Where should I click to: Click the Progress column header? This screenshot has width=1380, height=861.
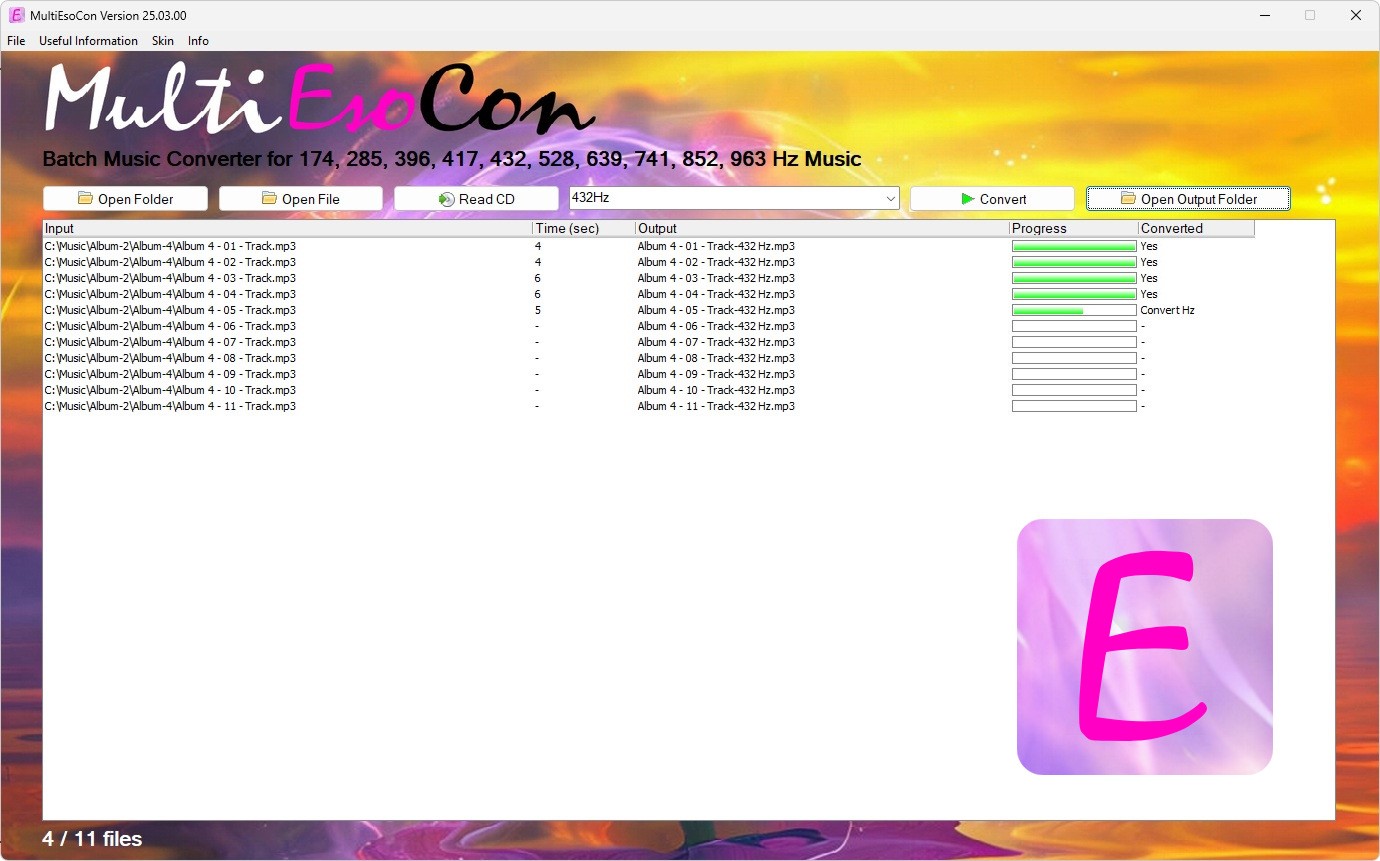(1073, 228)
